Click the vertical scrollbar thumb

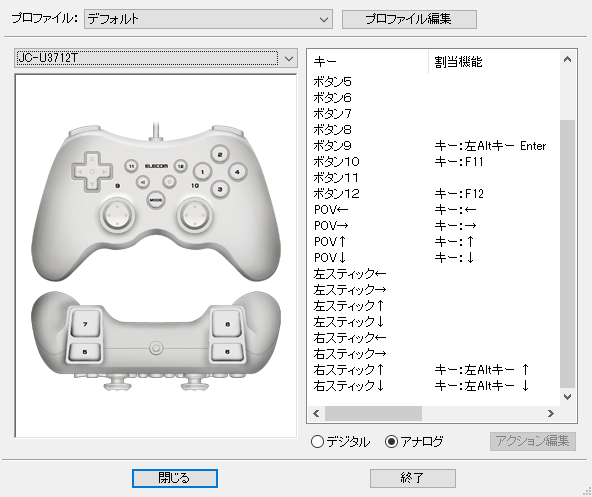tap(567, 254)
